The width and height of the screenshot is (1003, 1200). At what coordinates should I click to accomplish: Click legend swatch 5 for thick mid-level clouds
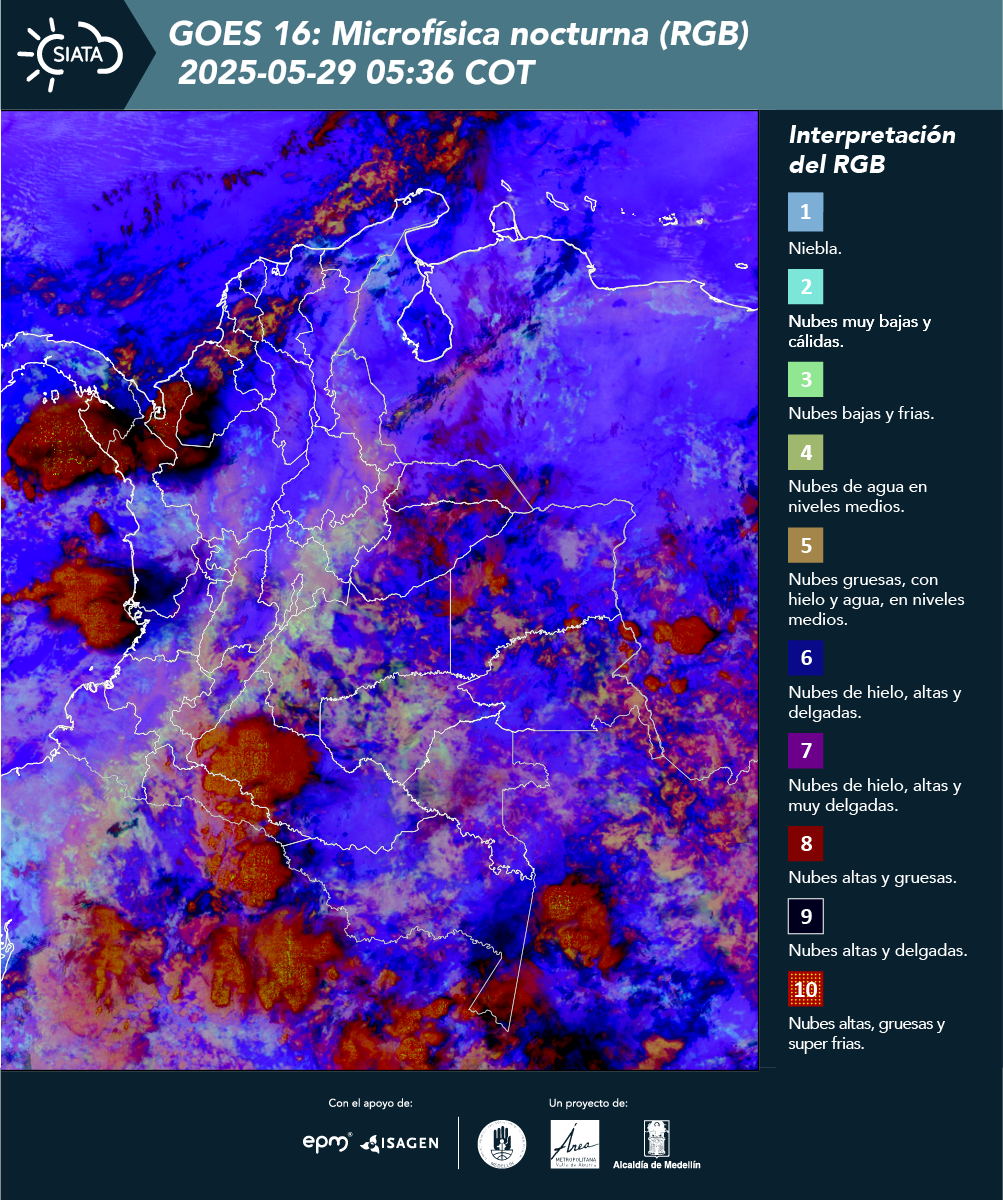(x=806, y=546)
